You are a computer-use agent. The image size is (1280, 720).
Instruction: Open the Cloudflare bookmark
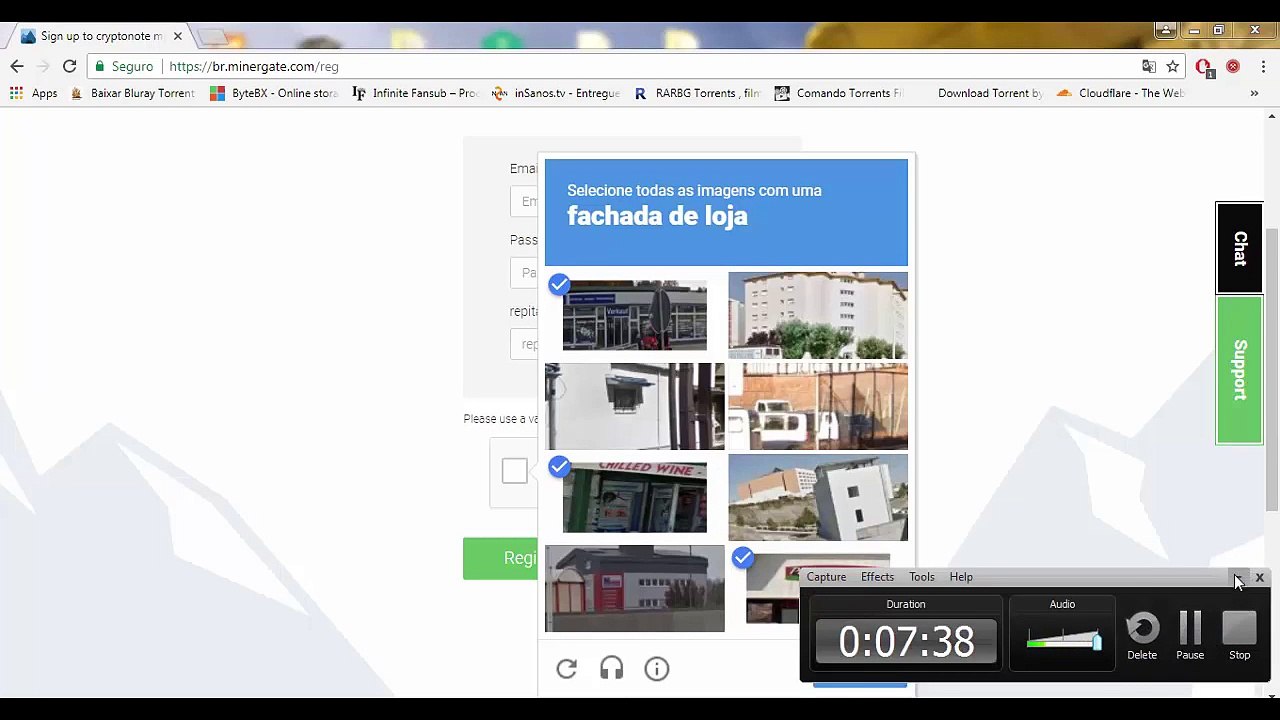(x=1121, y=93)
